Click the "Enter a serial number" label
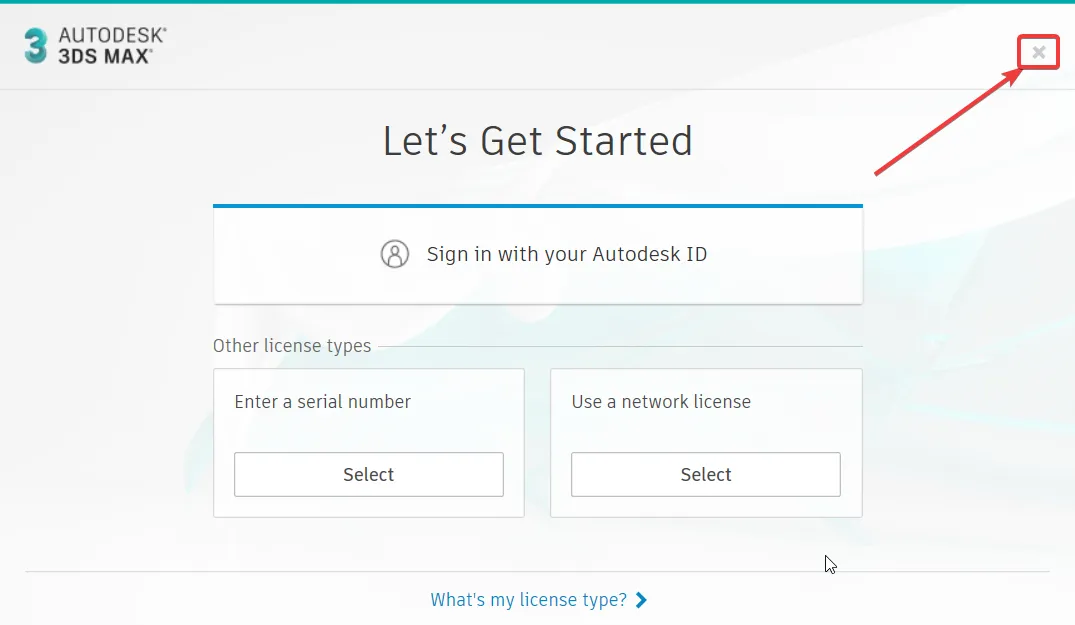This screenshot has width=1075, height=625. point(322,402)
